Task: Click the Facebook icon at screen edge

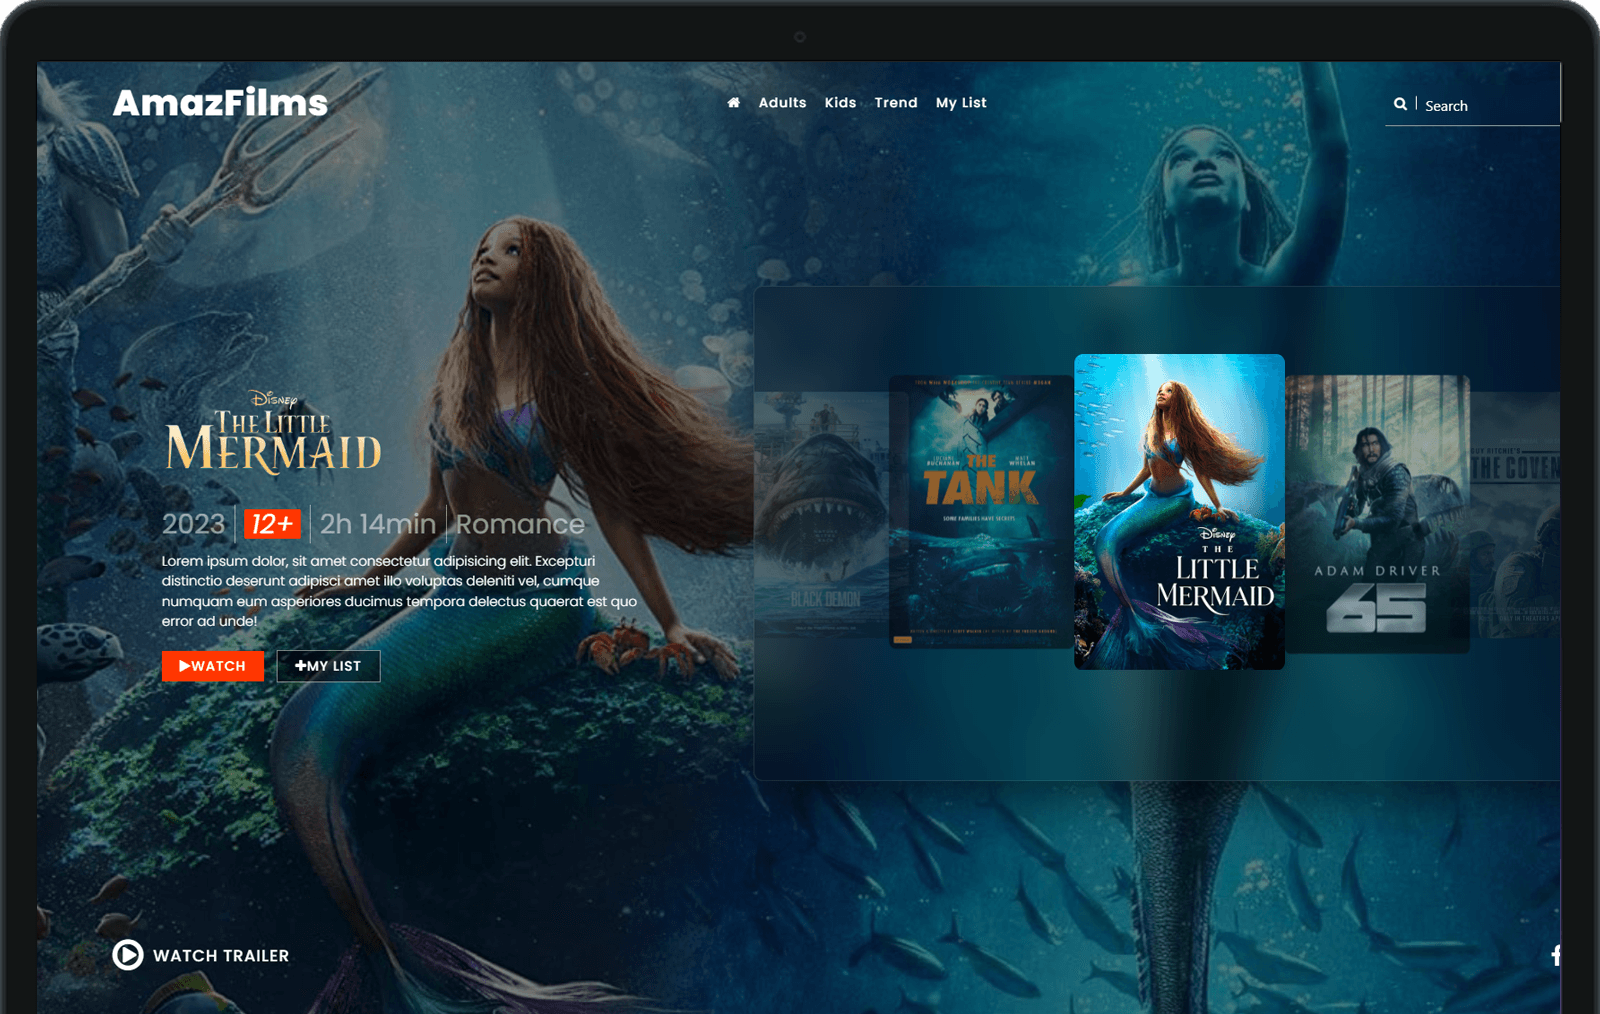Action: pyautogui.click(x=1555, y=955)
